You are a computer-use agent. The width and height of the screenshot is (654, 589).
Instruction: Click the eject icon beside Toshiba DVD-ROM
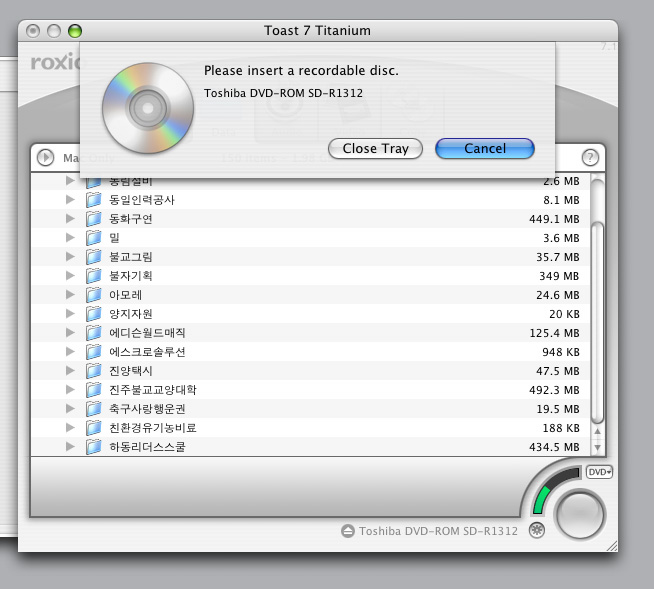point(348,531)
